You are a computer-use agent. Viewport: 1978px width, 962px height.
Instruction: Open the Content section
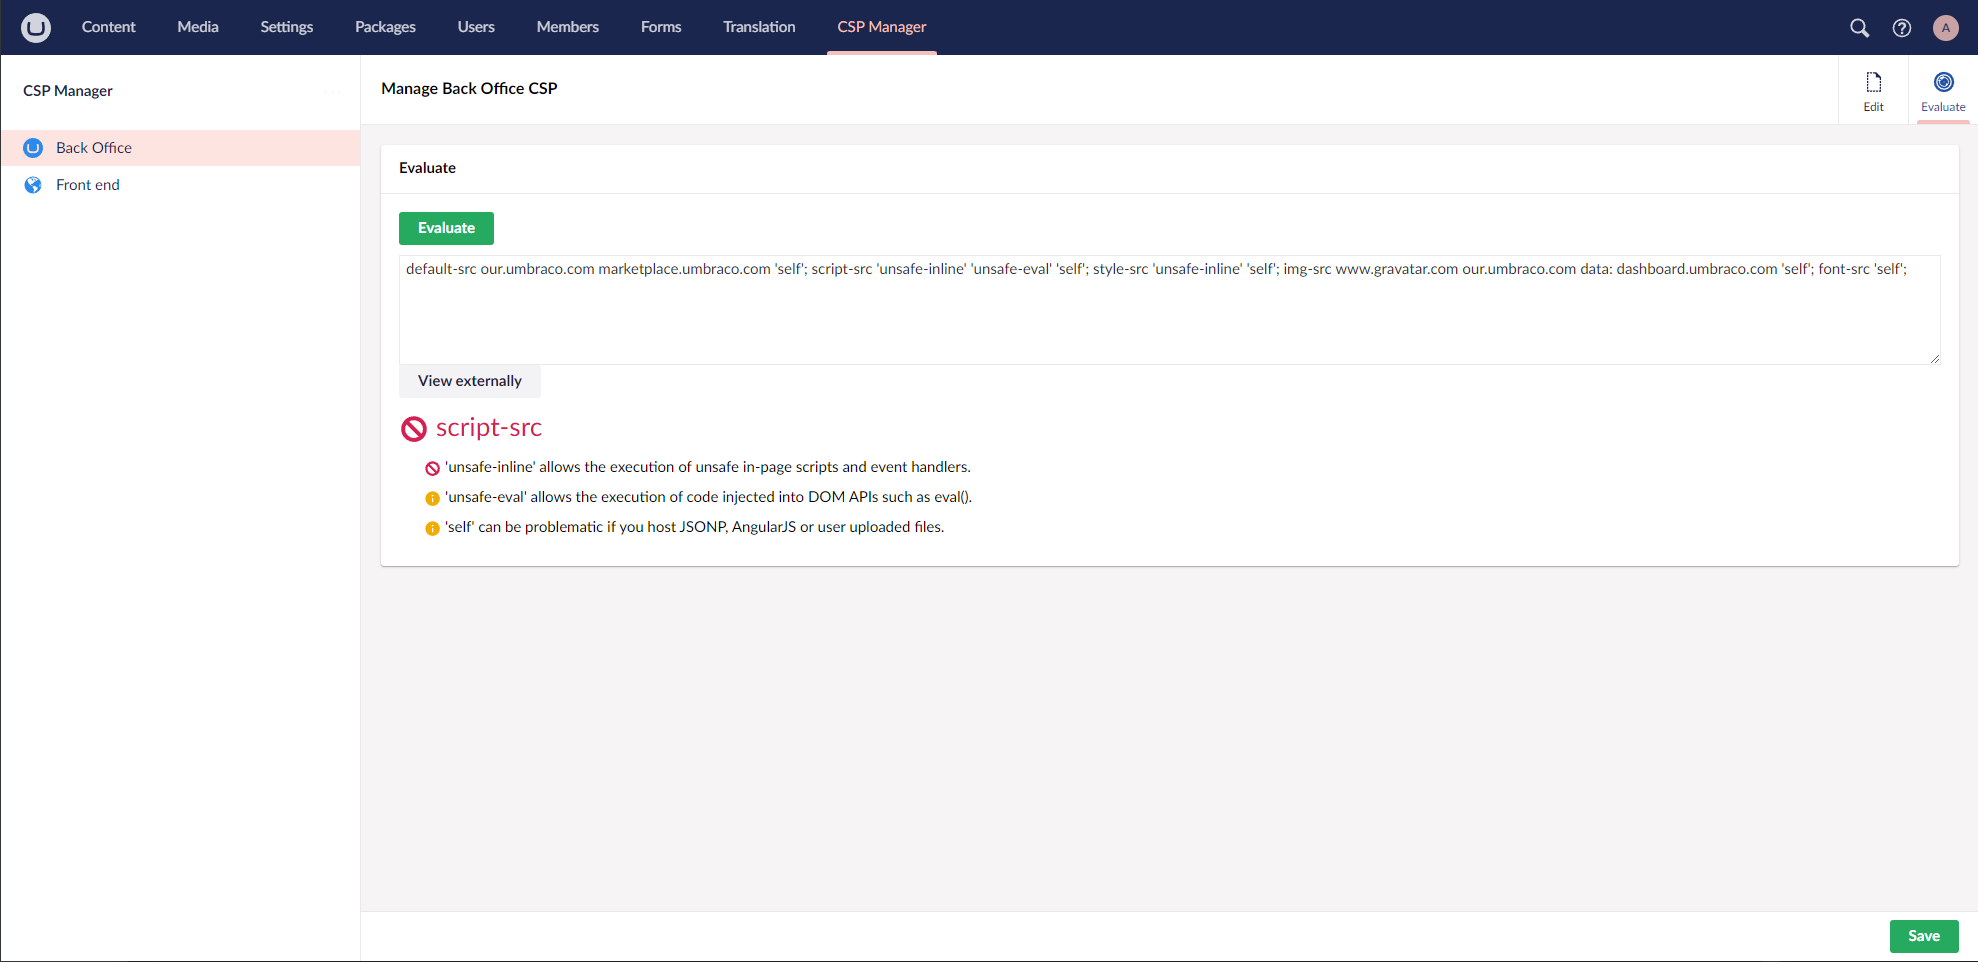[x=108, y=27]
